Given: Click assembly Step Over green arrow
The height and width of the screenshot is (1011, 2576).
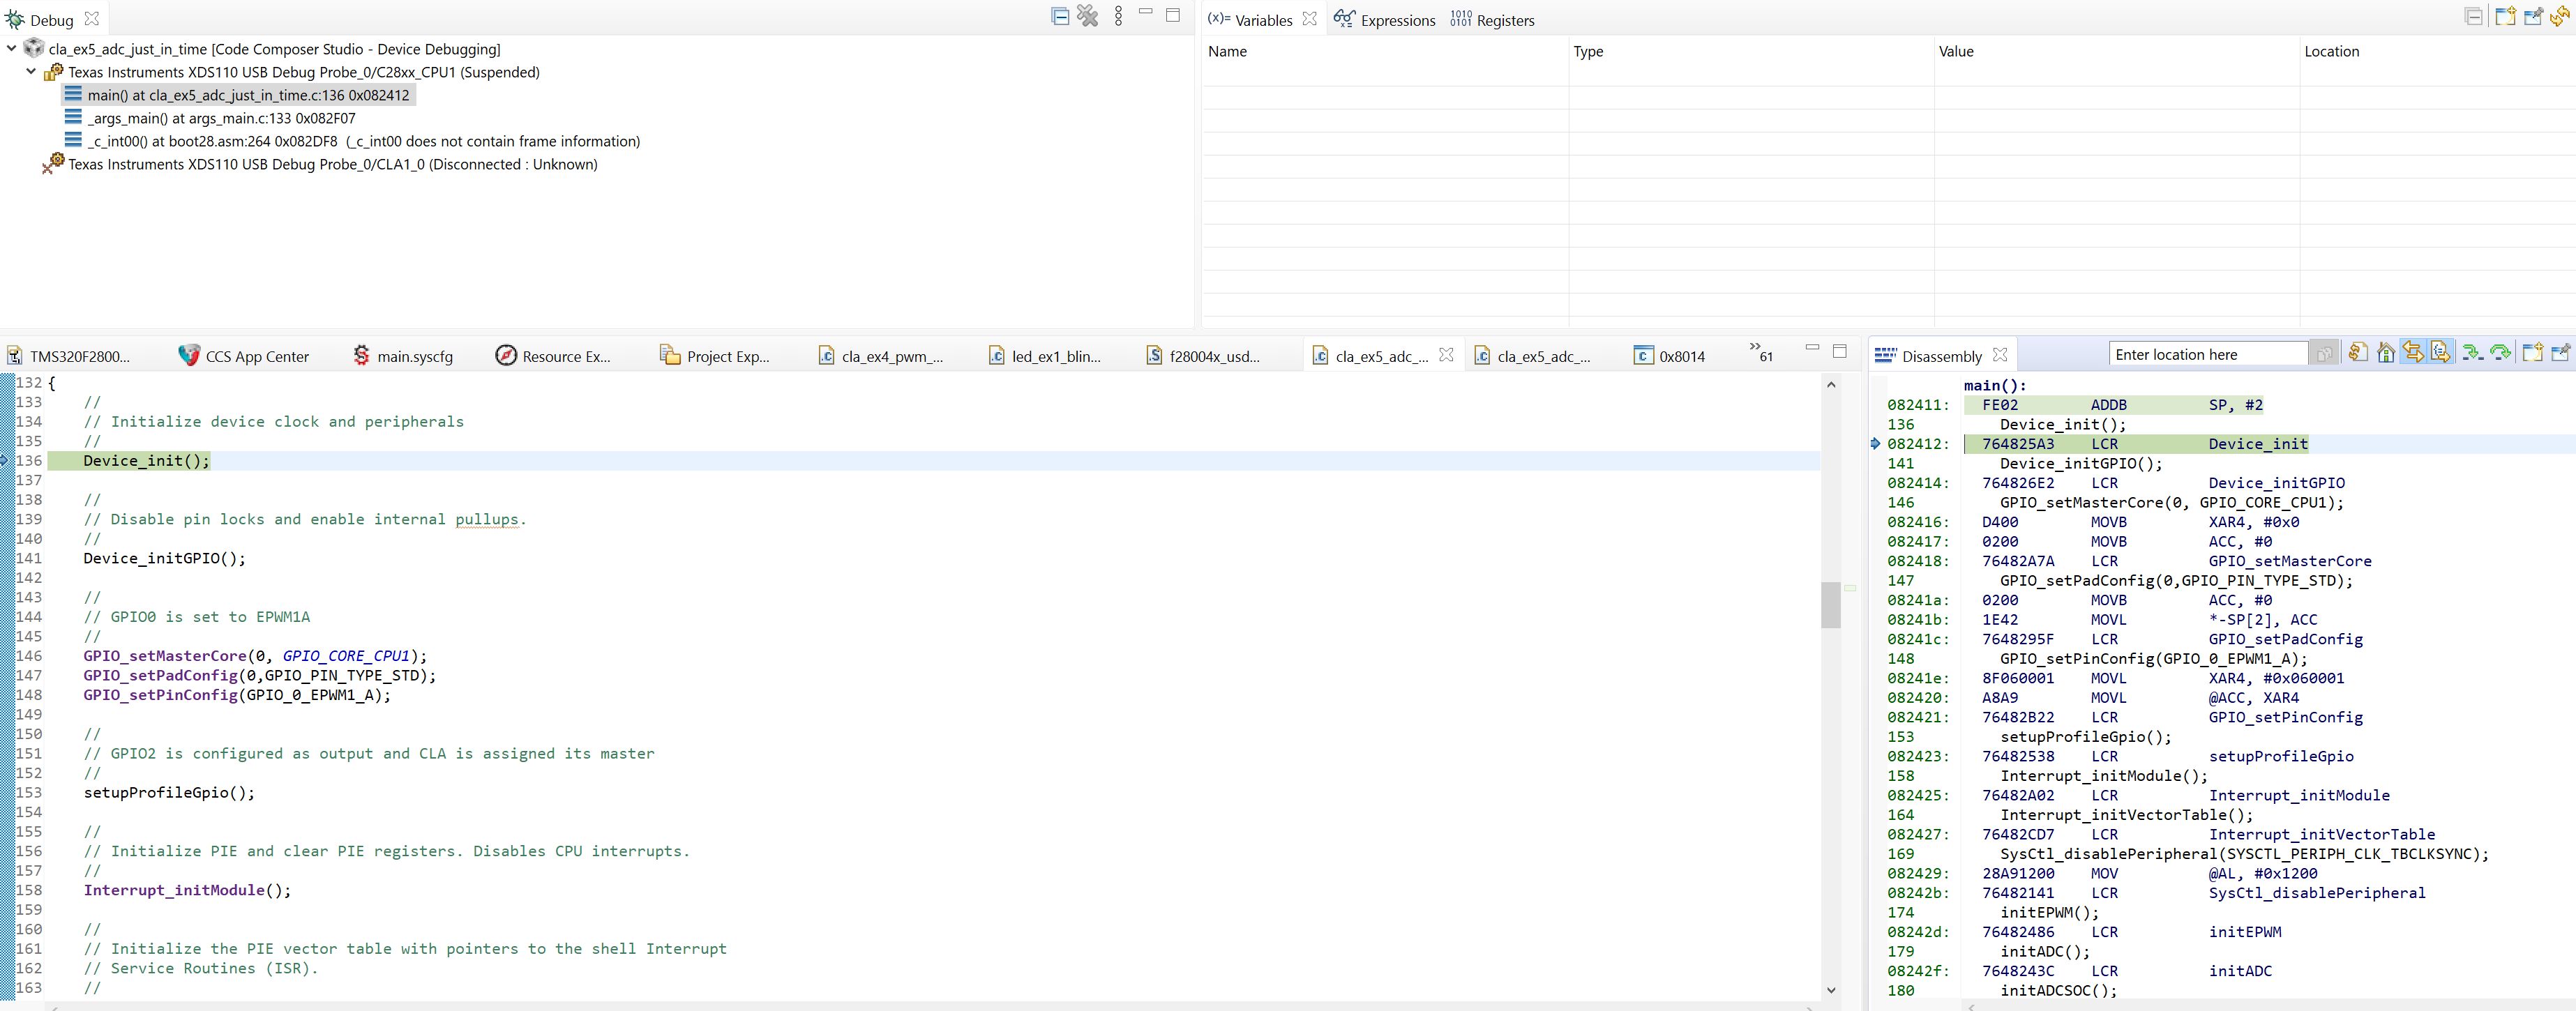Looking at the screenshot, I should (x=2500, y=353).
